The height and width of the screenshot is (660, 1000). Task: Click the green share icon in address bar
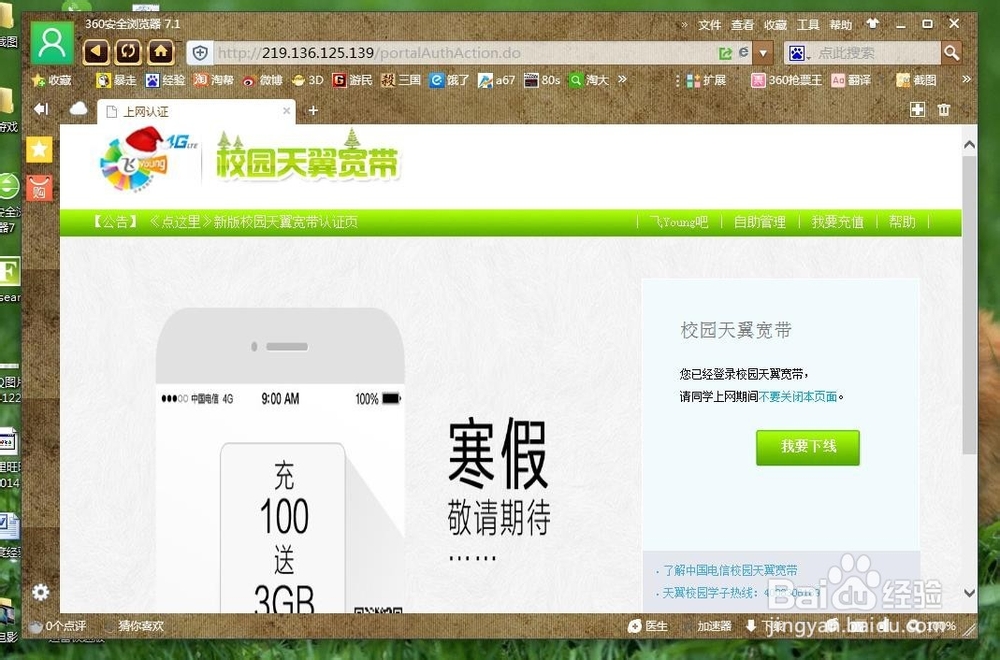(x=725, y=53)
